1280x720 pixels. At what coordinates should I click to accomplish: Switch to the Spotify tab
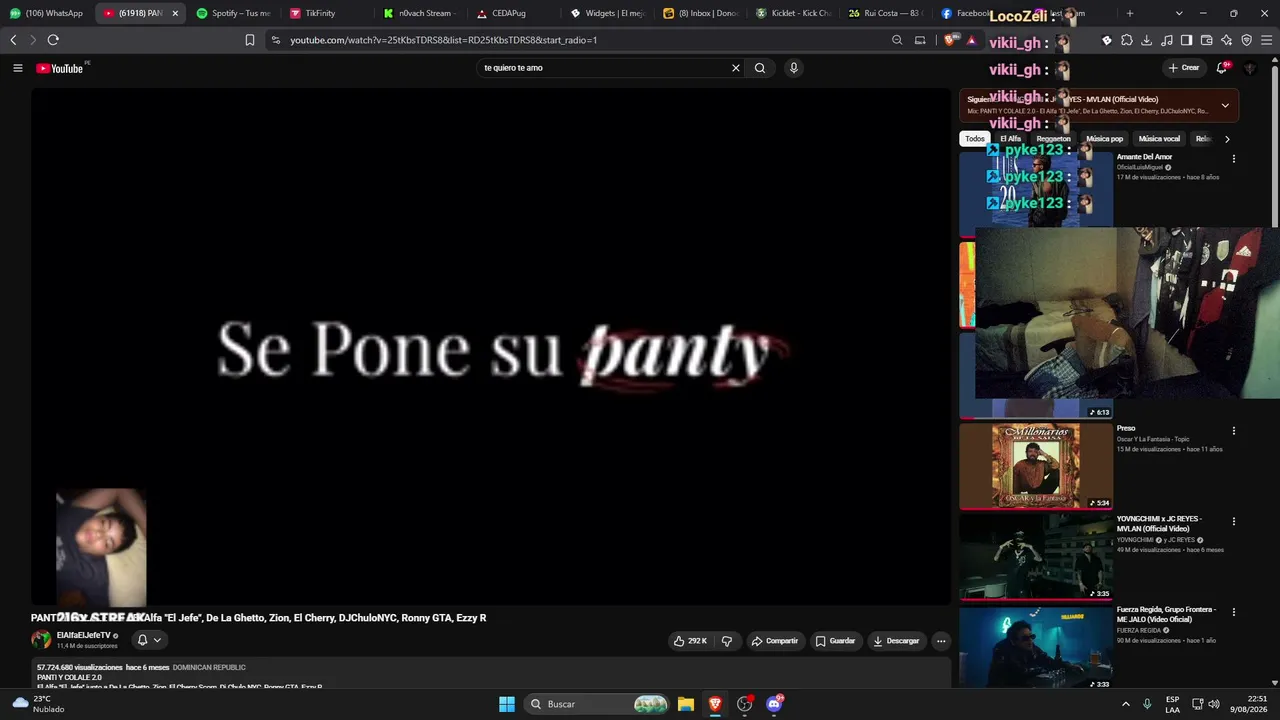point(233,13)
